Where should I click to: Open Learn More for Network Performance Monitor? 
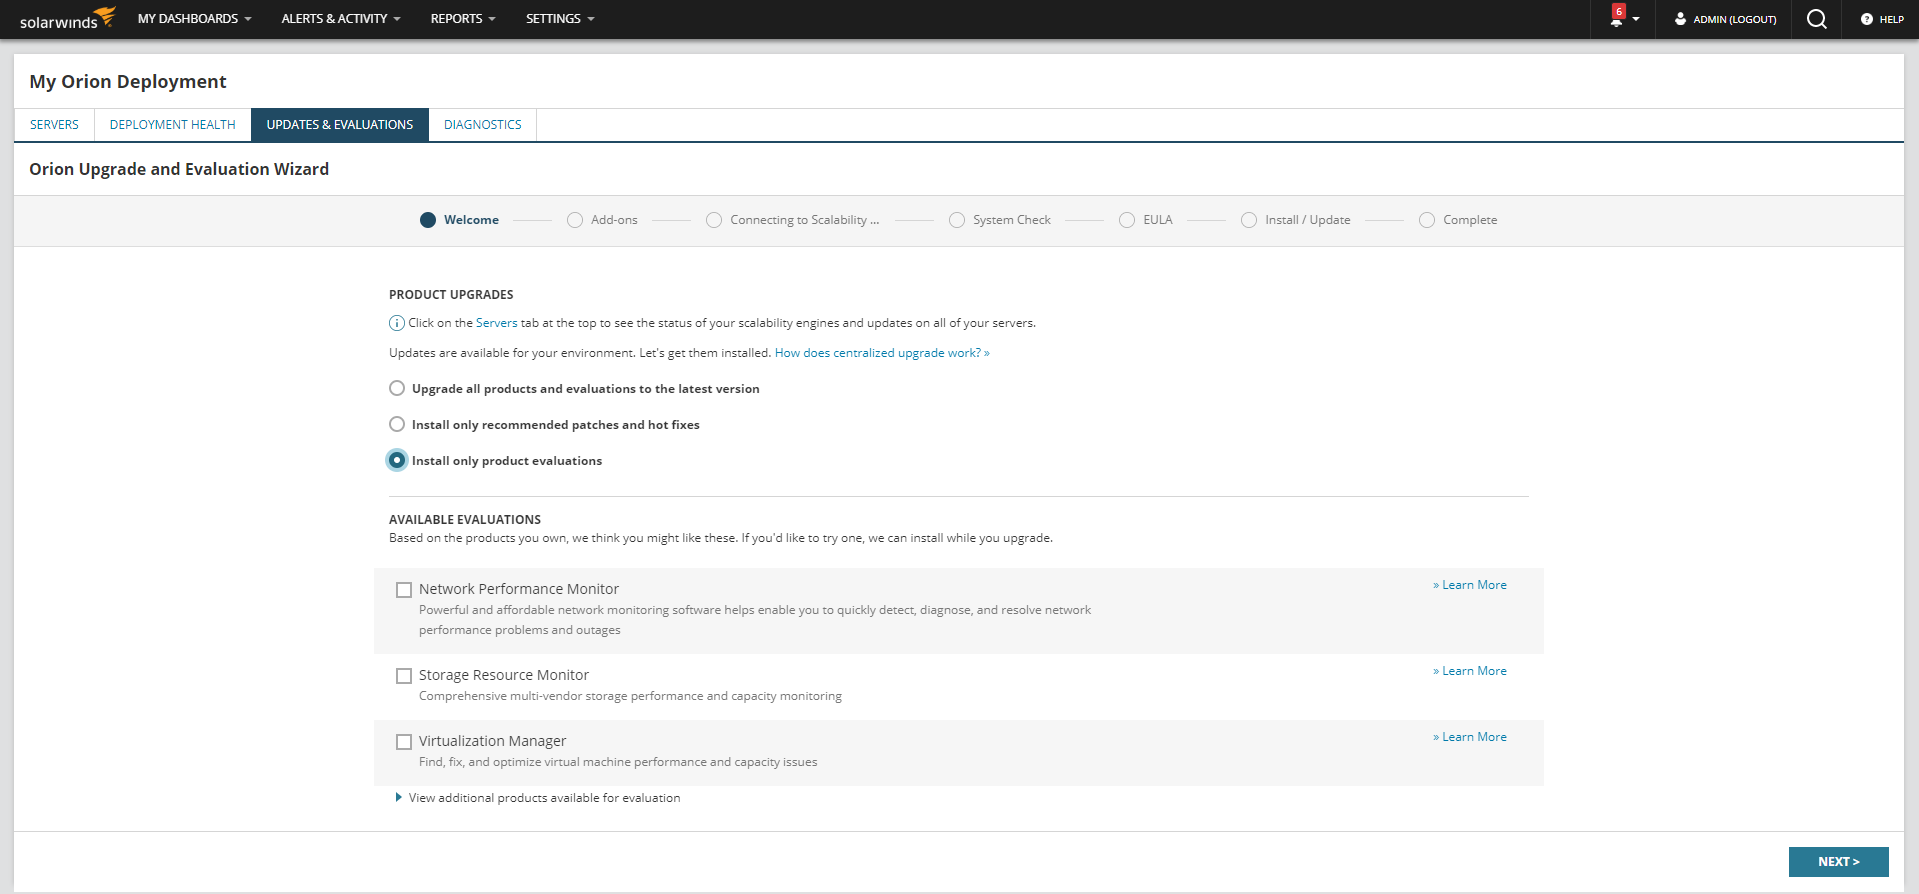[x=1470, y=585]
